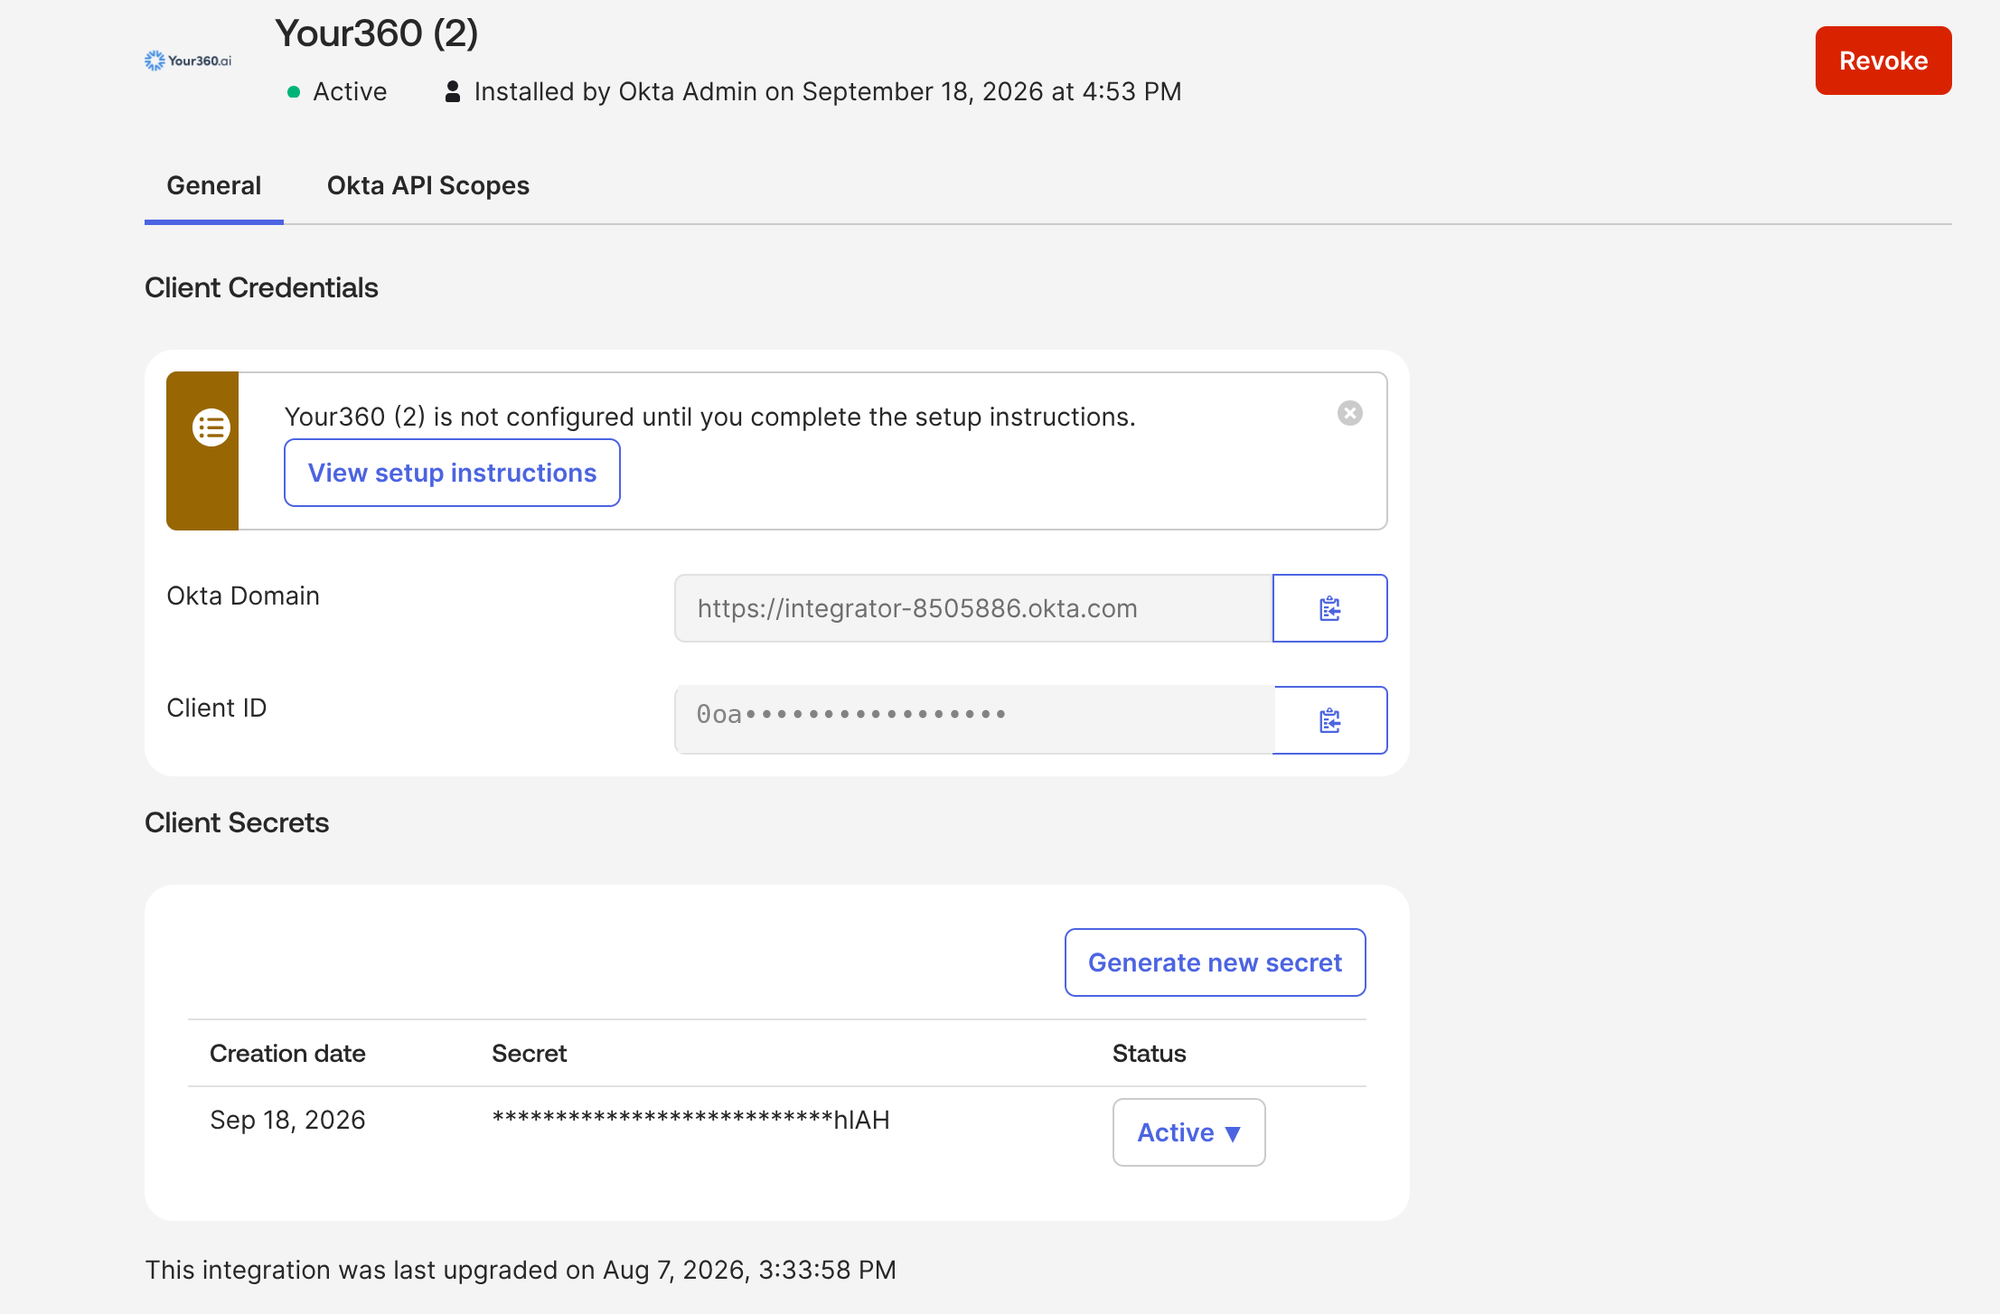Click the not configured notice message
The width and height of the screenshot is (2000, 1314).
click(710, 417)
